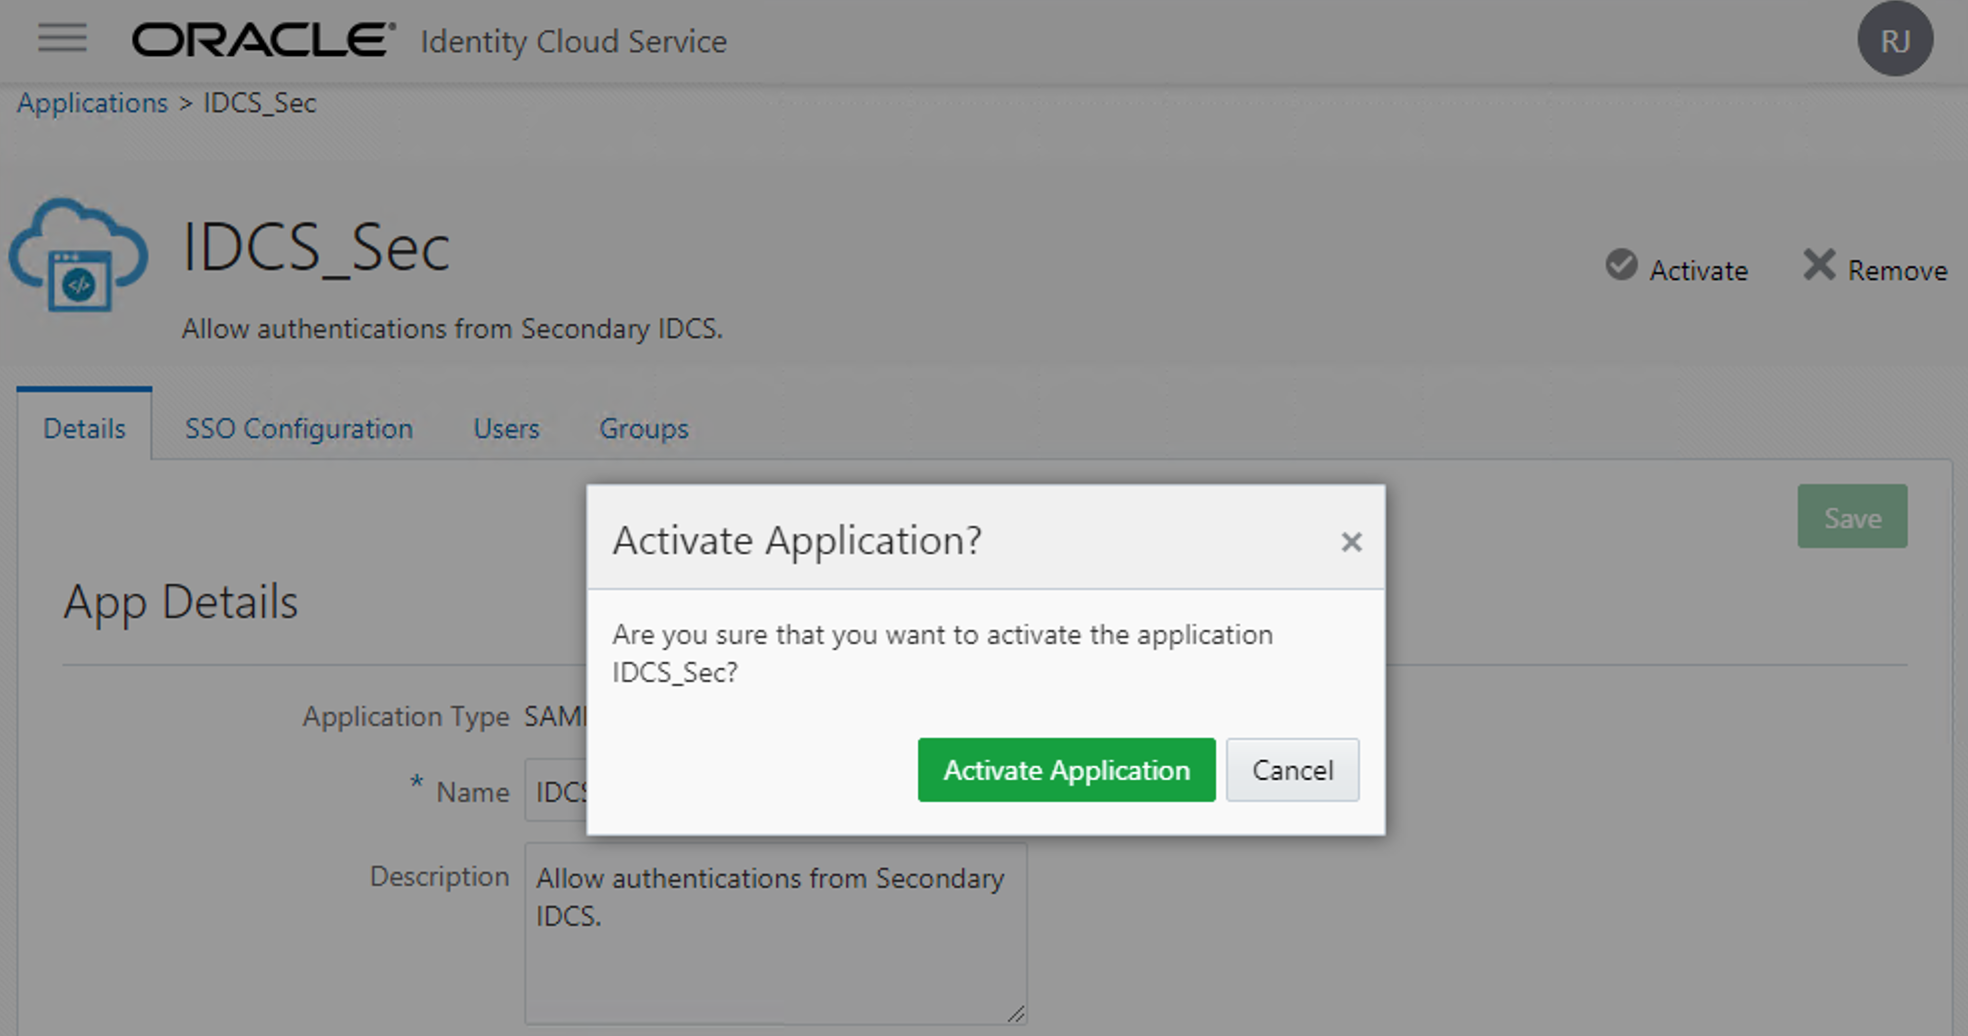The width and height of the screenshot is (1968, 1036).
Task: Click the Activate label
Action: click(x=1698, y=270)
